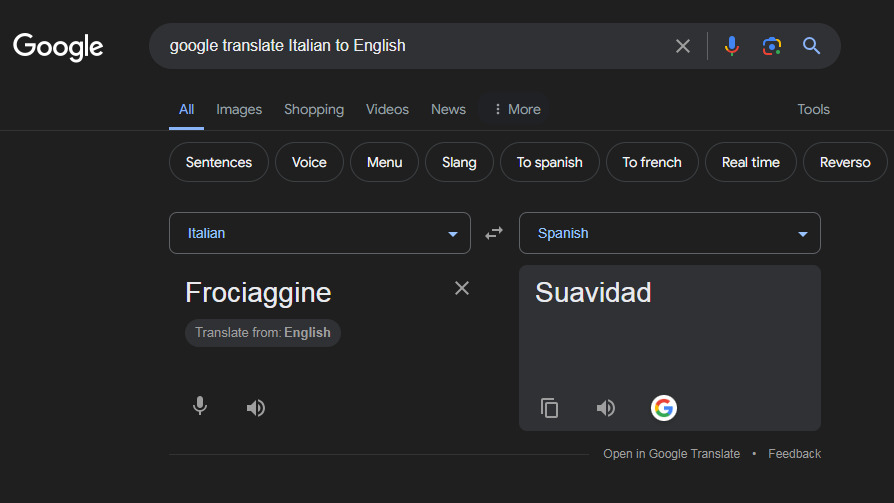Viewport: 894px width, 503px height.
Task: Swap source and target languages
Action: tap(494, 233)
